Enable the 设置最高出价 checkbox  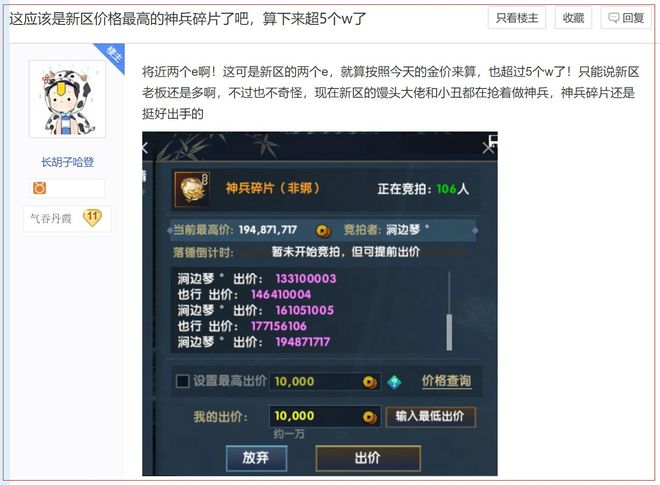[183, 381]
